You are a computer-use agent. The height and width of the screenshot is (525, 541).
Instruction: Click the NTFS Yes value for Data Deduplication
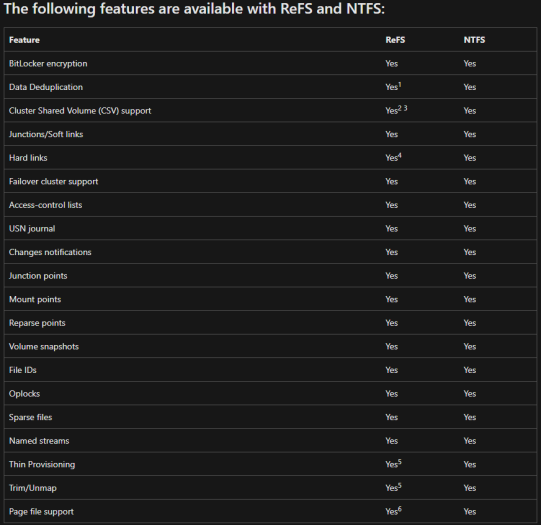click(x=470, y=87)
